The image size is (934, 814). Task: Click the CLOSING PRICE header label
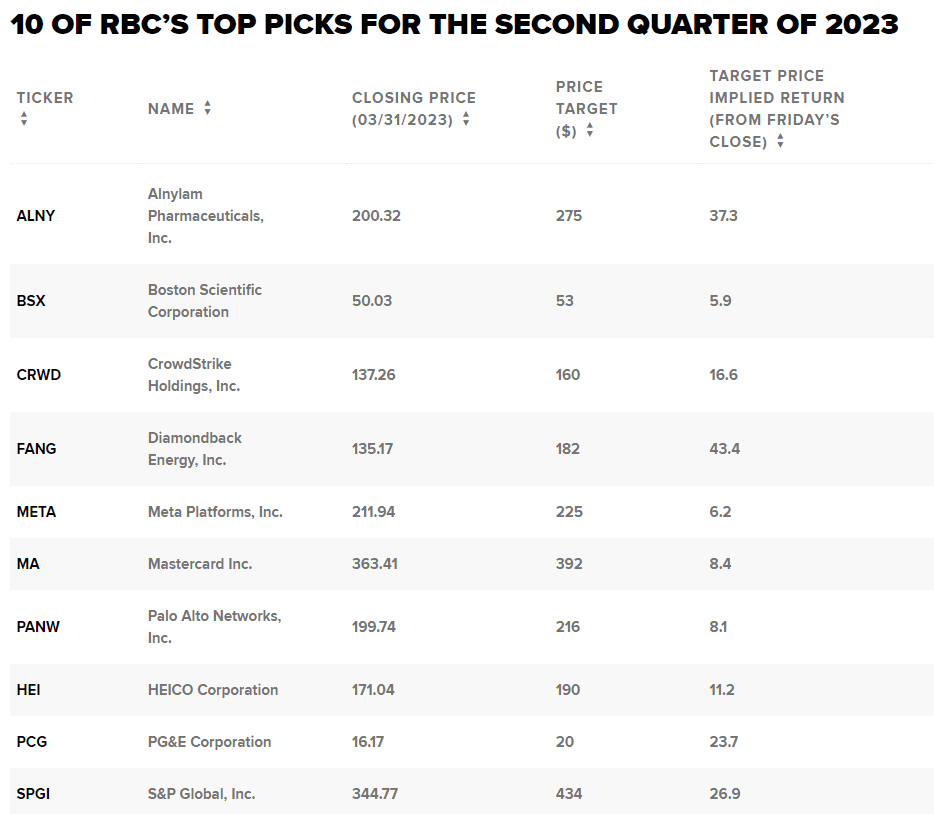click(x=414, y=98)
